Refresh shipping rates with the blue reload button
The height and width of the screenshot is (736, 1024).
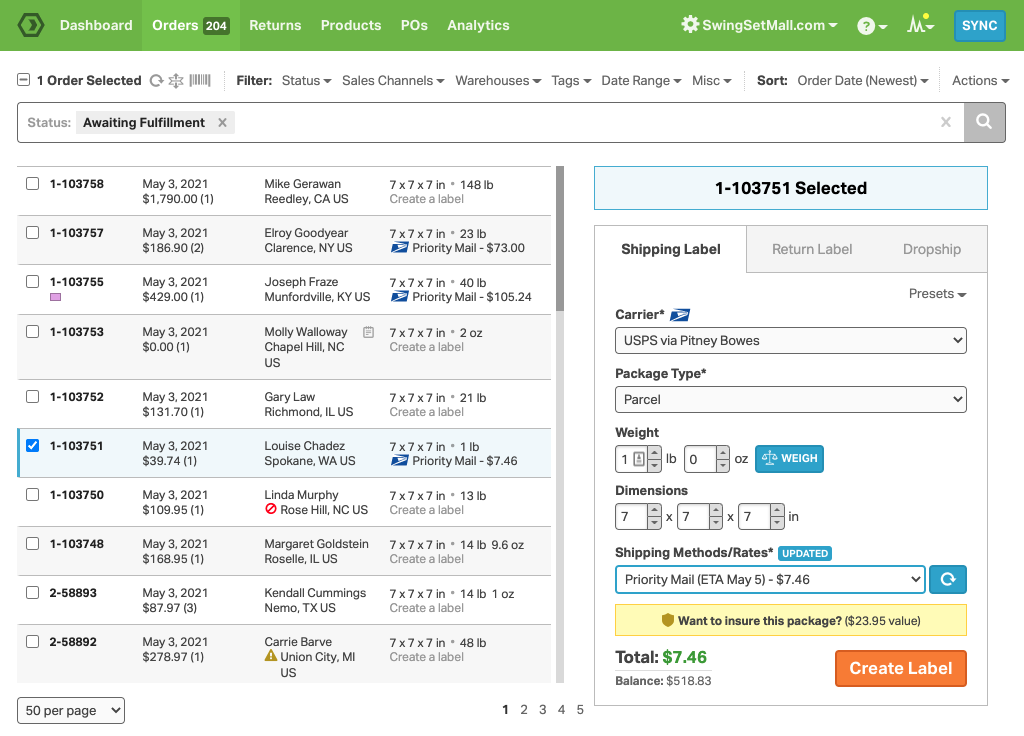(x=948, y=579)
